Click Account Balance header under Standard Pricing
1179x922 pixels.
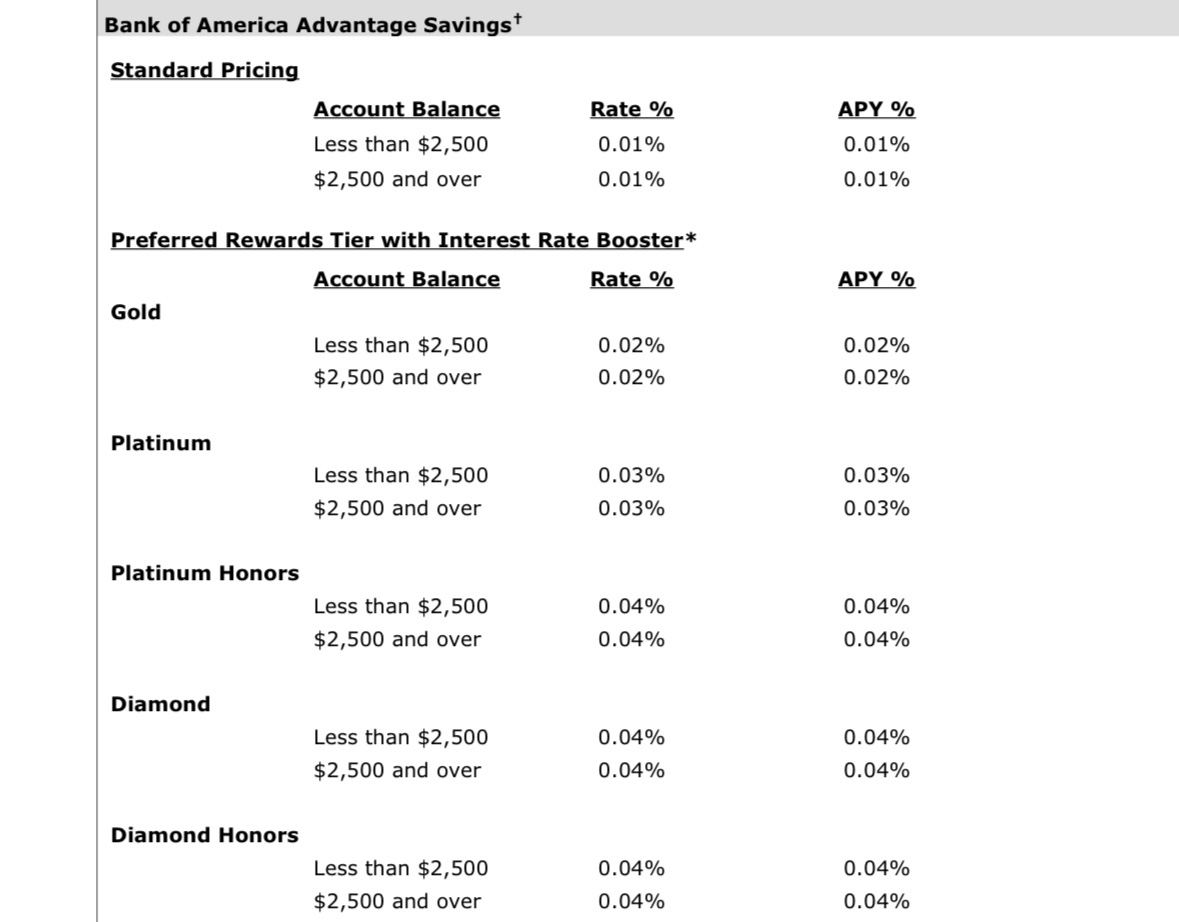[x=406, y=109]
